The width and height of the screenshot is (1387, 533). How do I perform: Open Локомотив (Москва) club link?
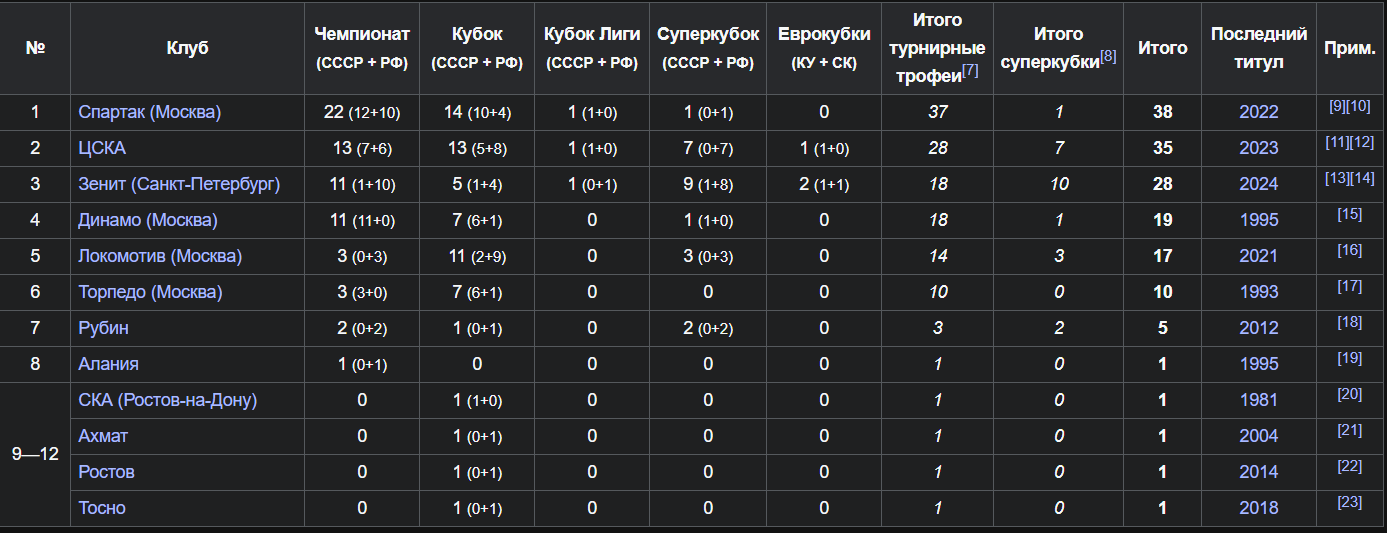(x=160, y=256)
